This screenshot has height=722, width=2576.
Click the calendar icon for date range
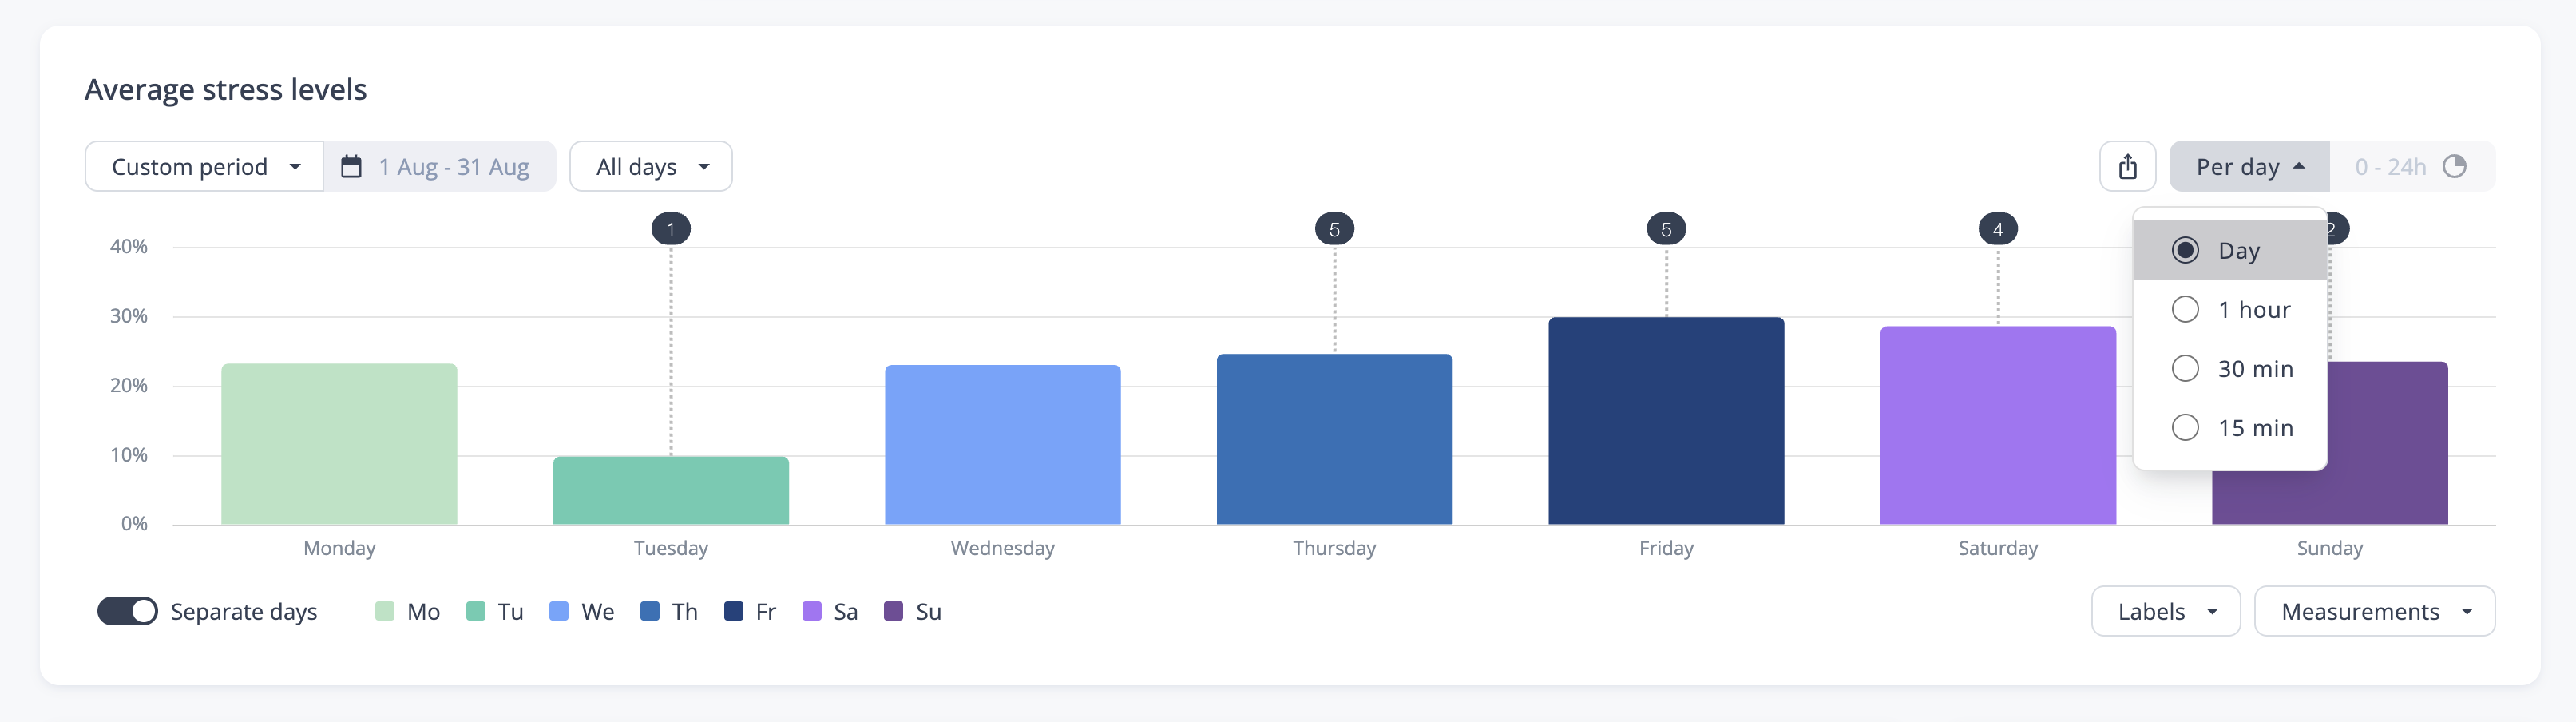tap(351, 166)
